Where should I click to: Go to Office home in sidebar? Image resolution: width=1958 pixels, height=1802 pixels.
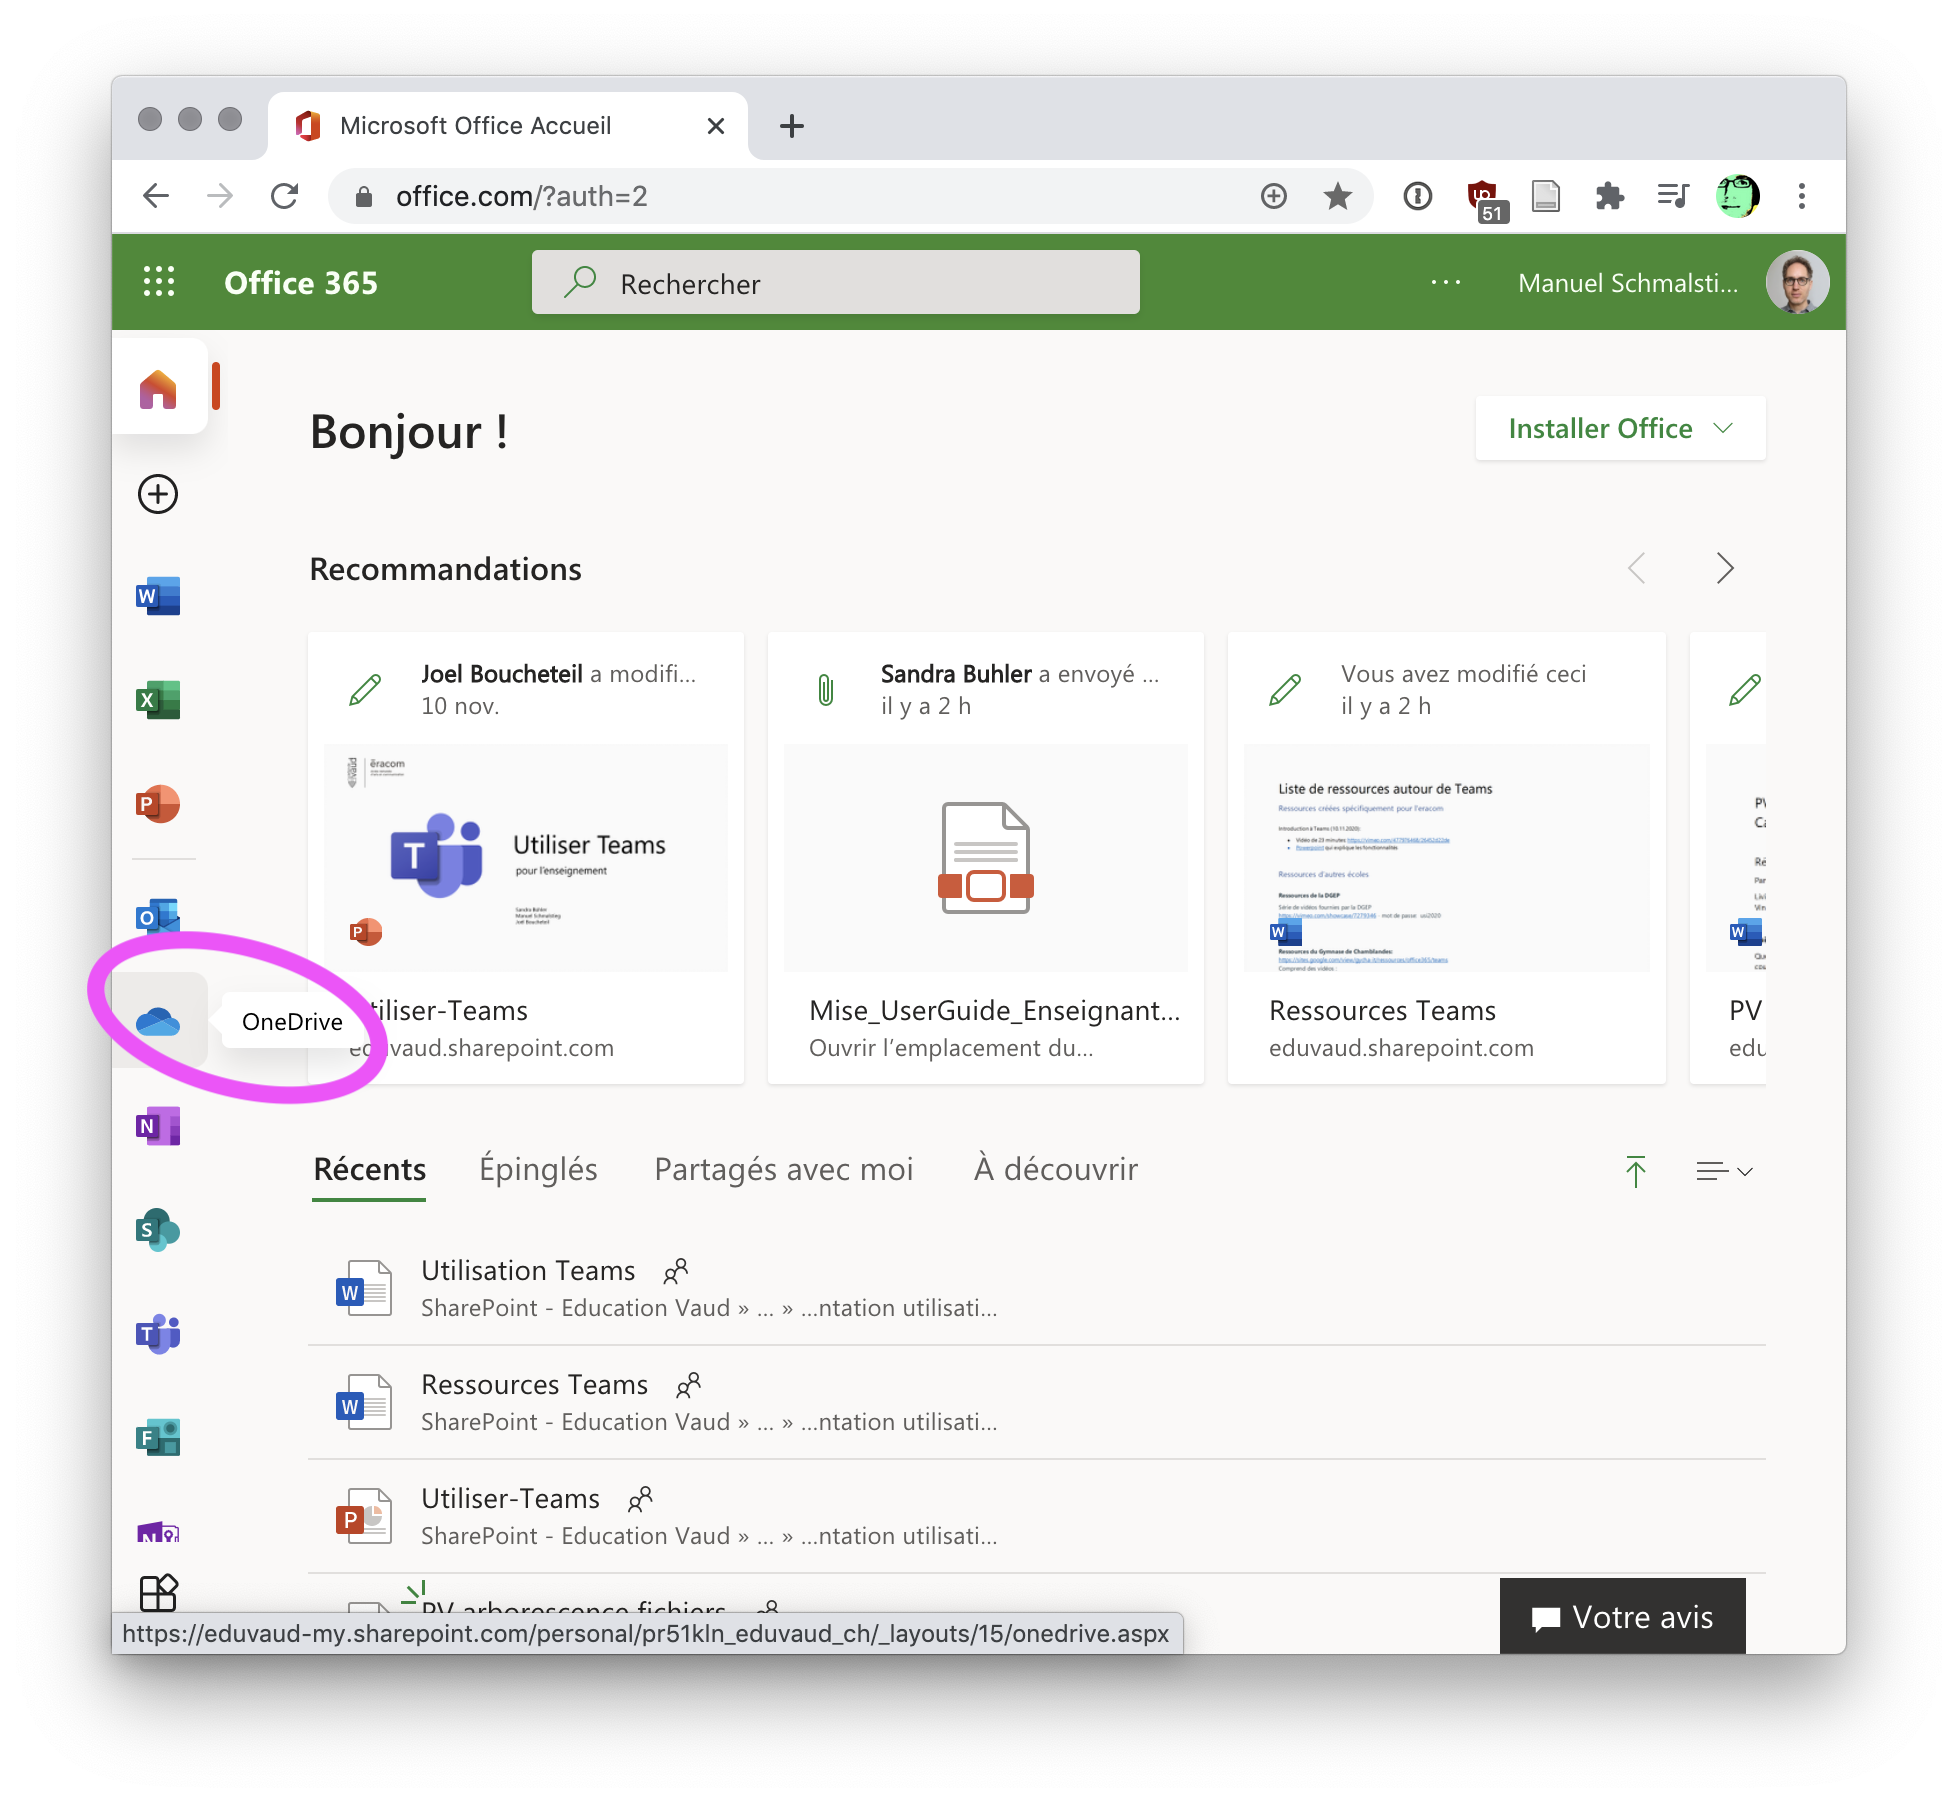(x=158, y=388)
